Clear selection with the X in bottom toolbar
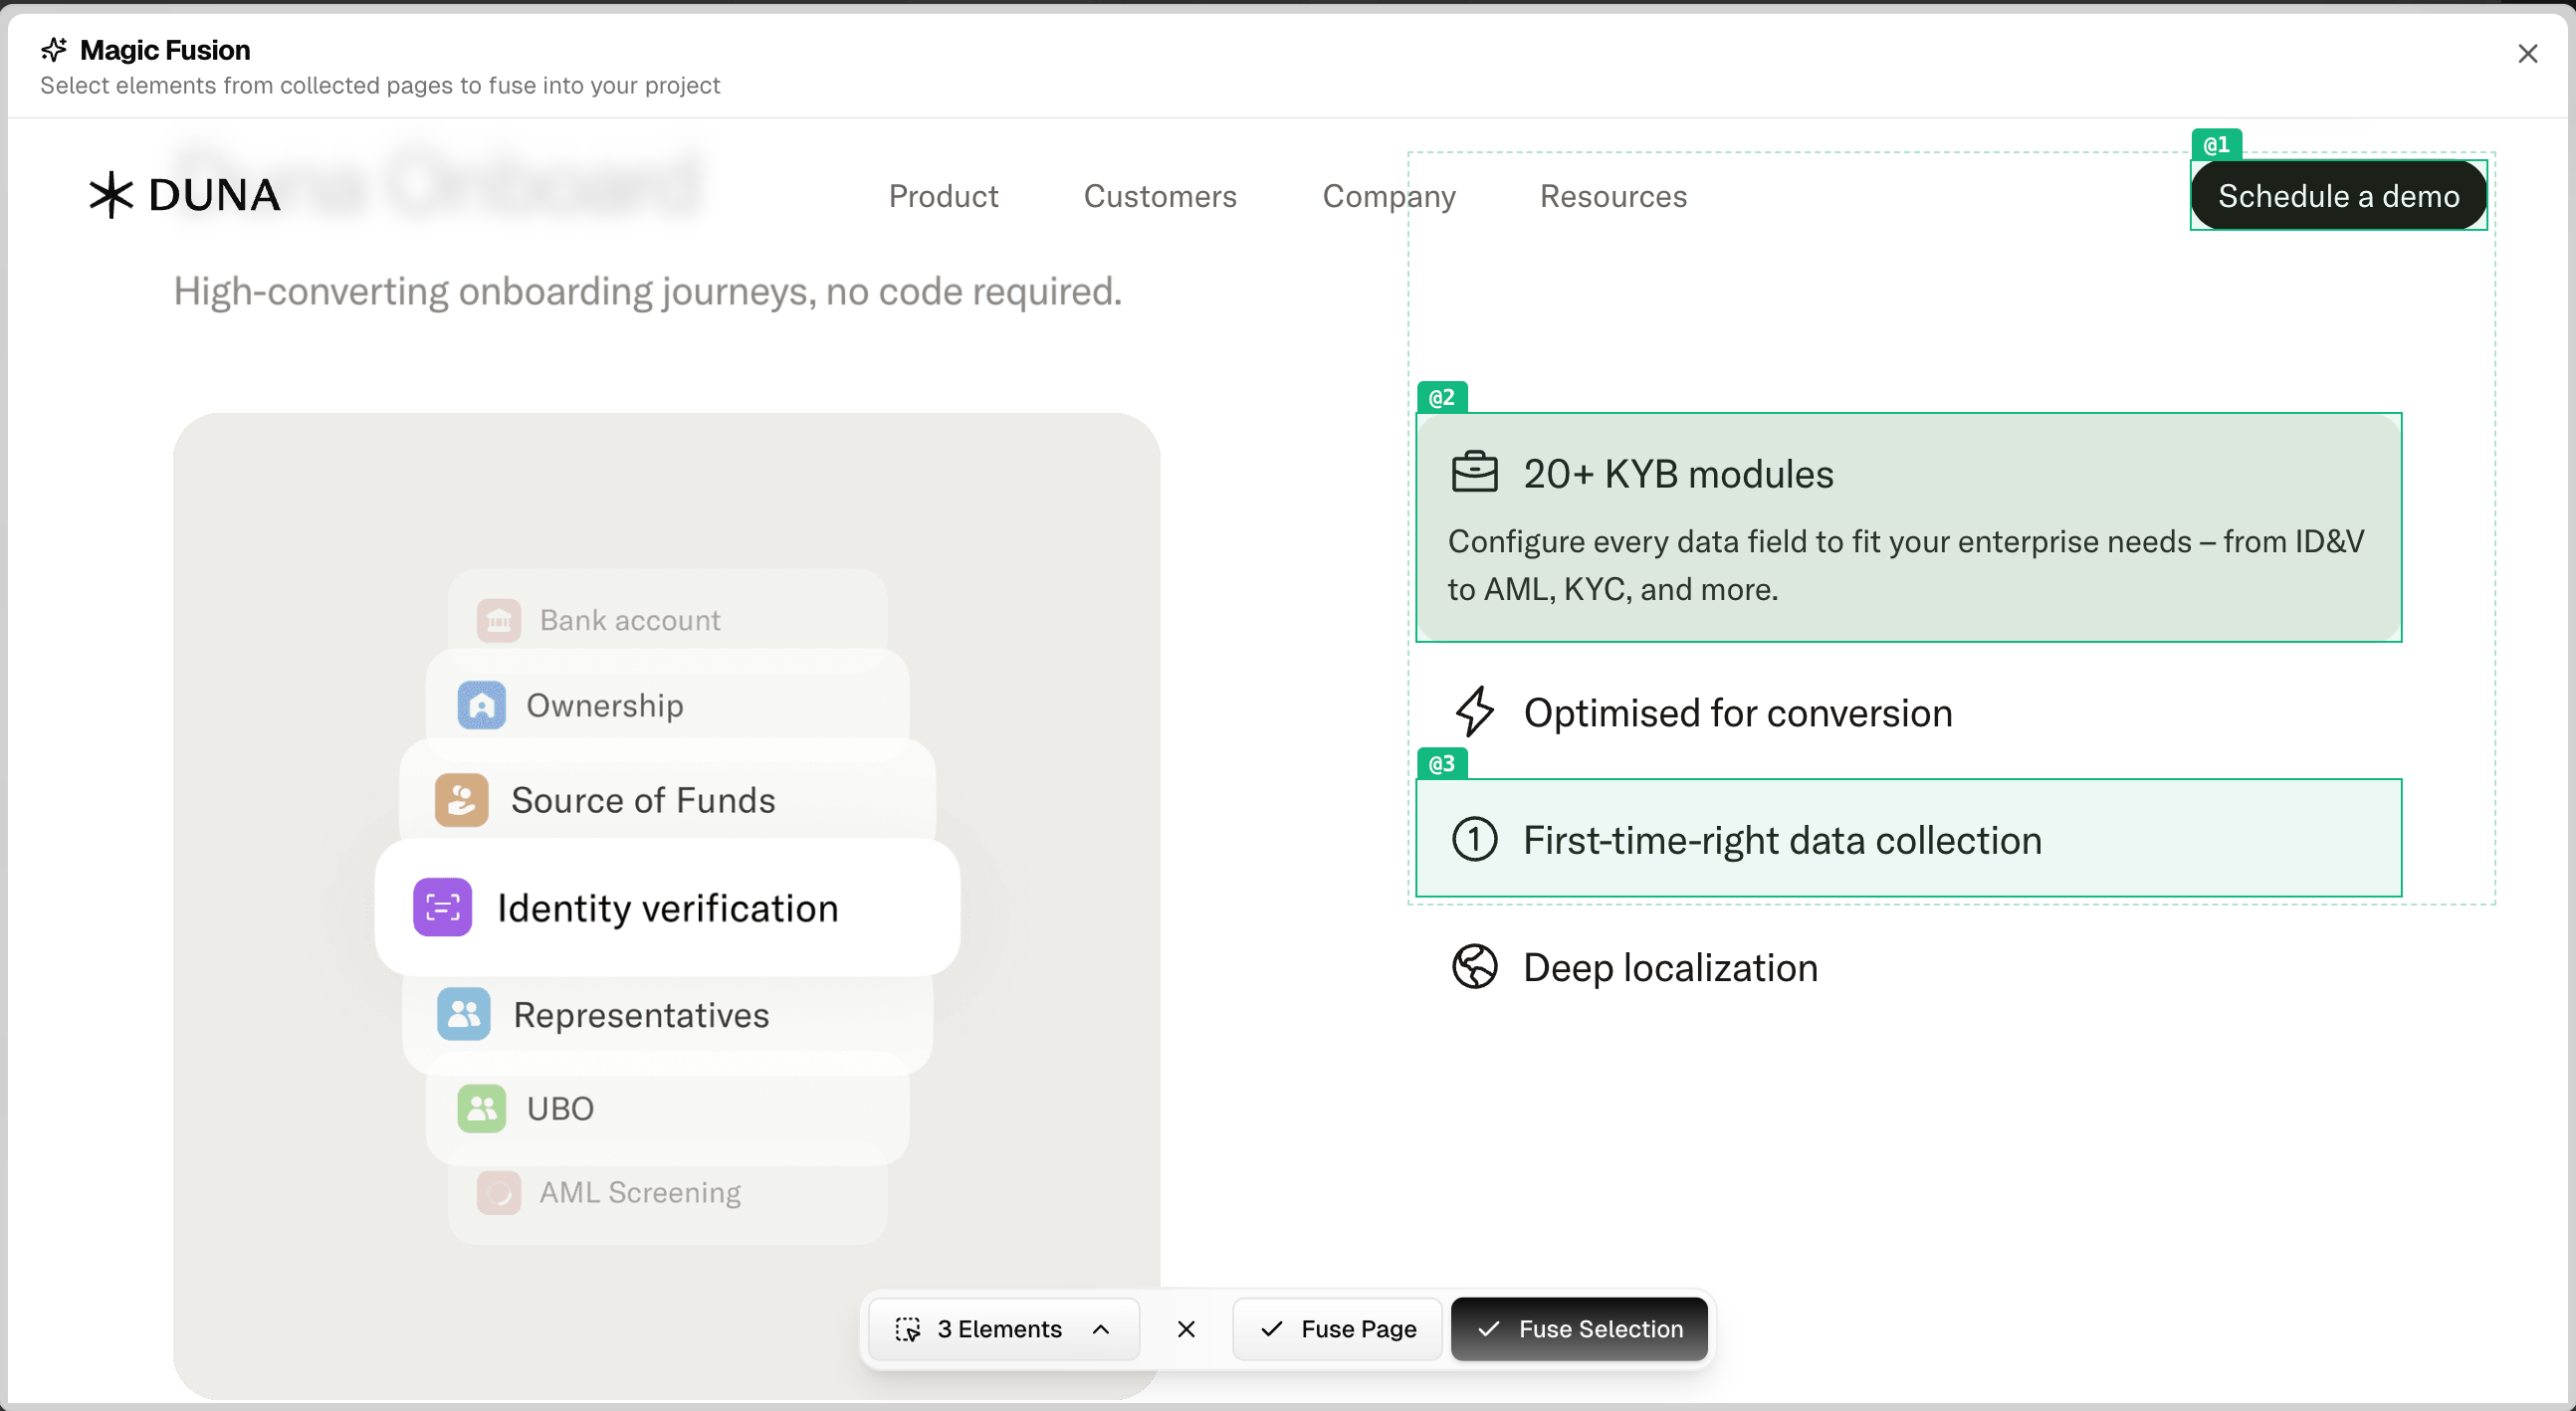This screenshot has width=2576, height=1411. pyautogui.click(x=1186, y=1329)
